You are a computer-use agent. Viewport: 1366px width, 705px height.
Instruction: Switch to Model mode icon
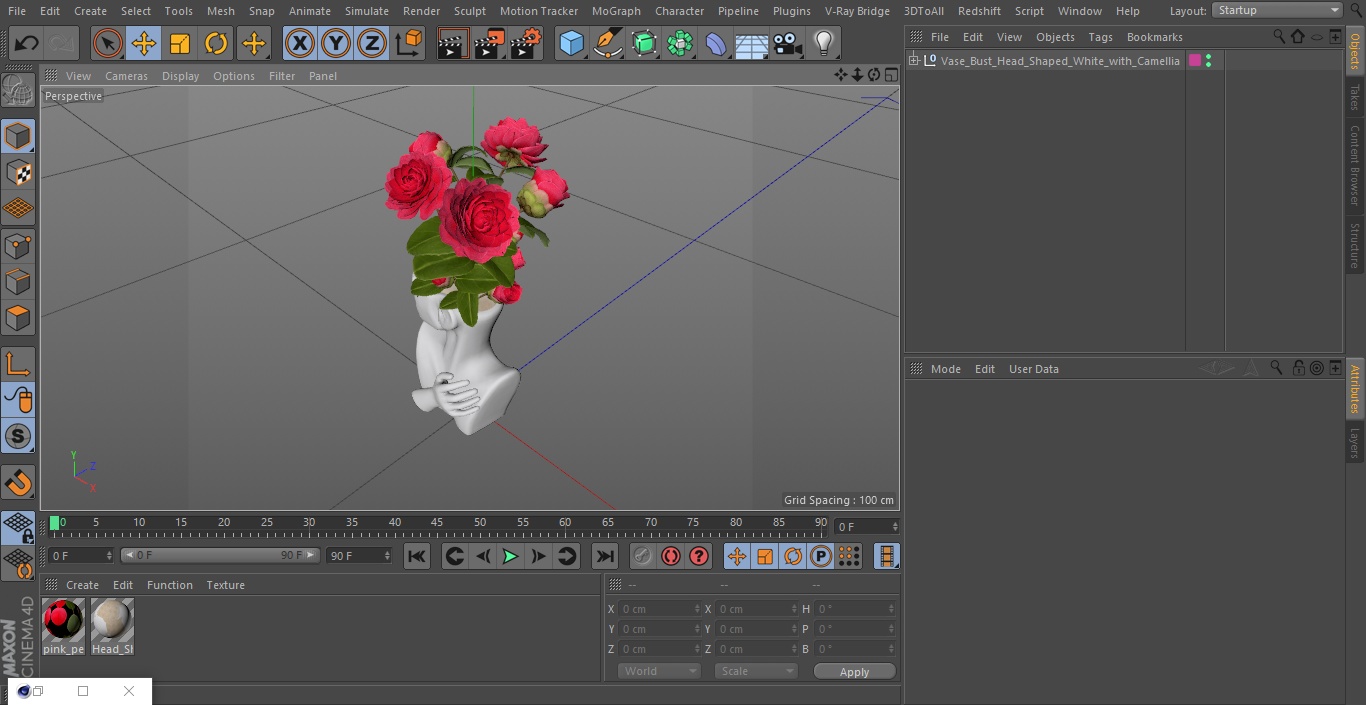[18, 136]
